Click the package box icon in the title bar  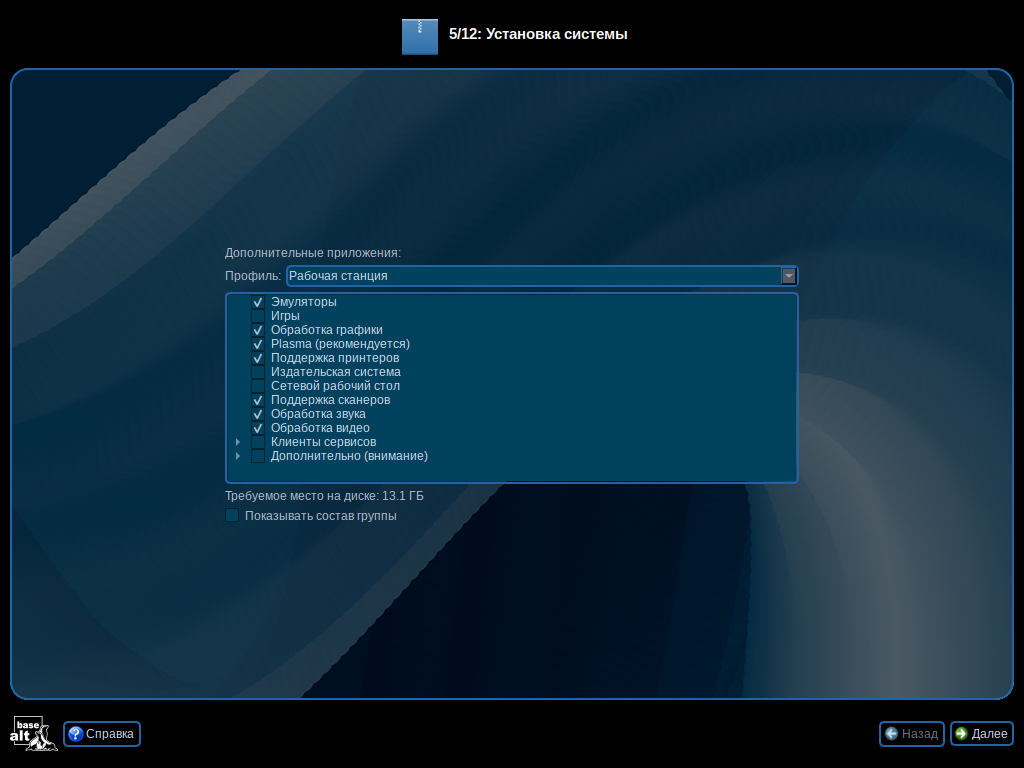pyautogui.click(x=420, y=36)
